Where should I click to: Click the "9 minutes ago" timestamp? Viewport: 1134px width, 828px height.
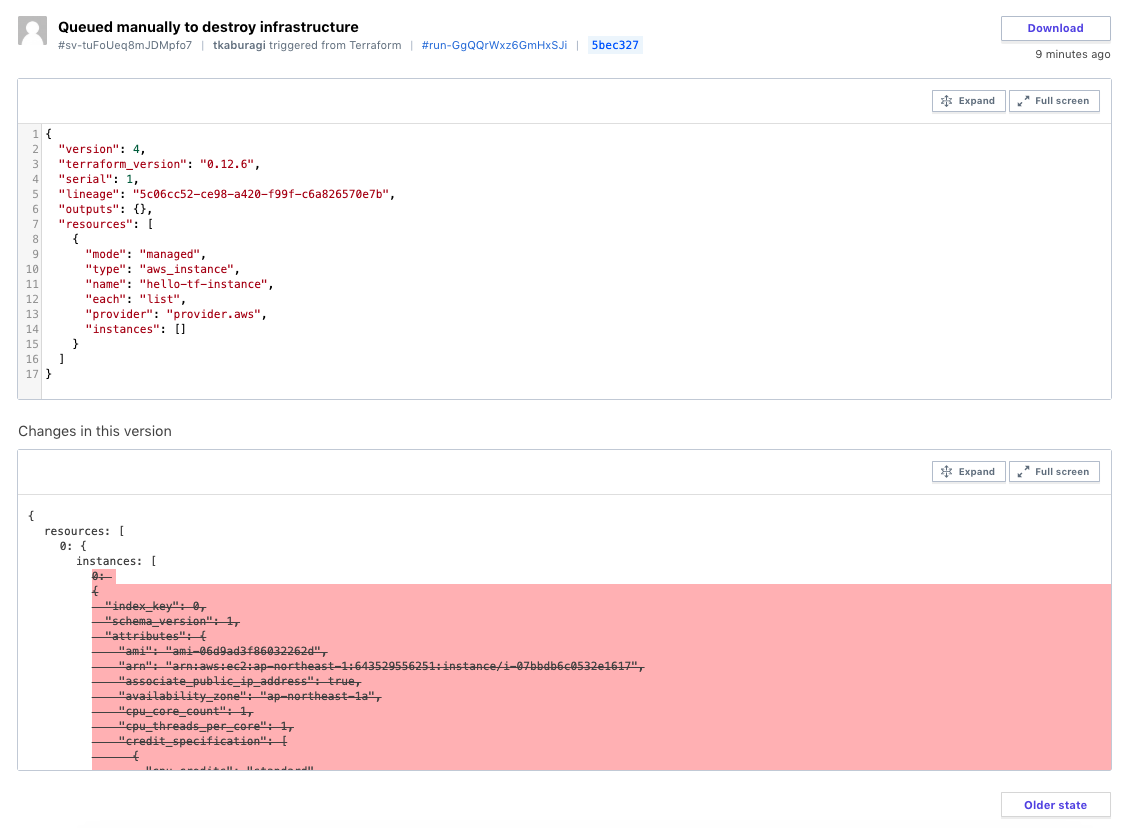1072,55
